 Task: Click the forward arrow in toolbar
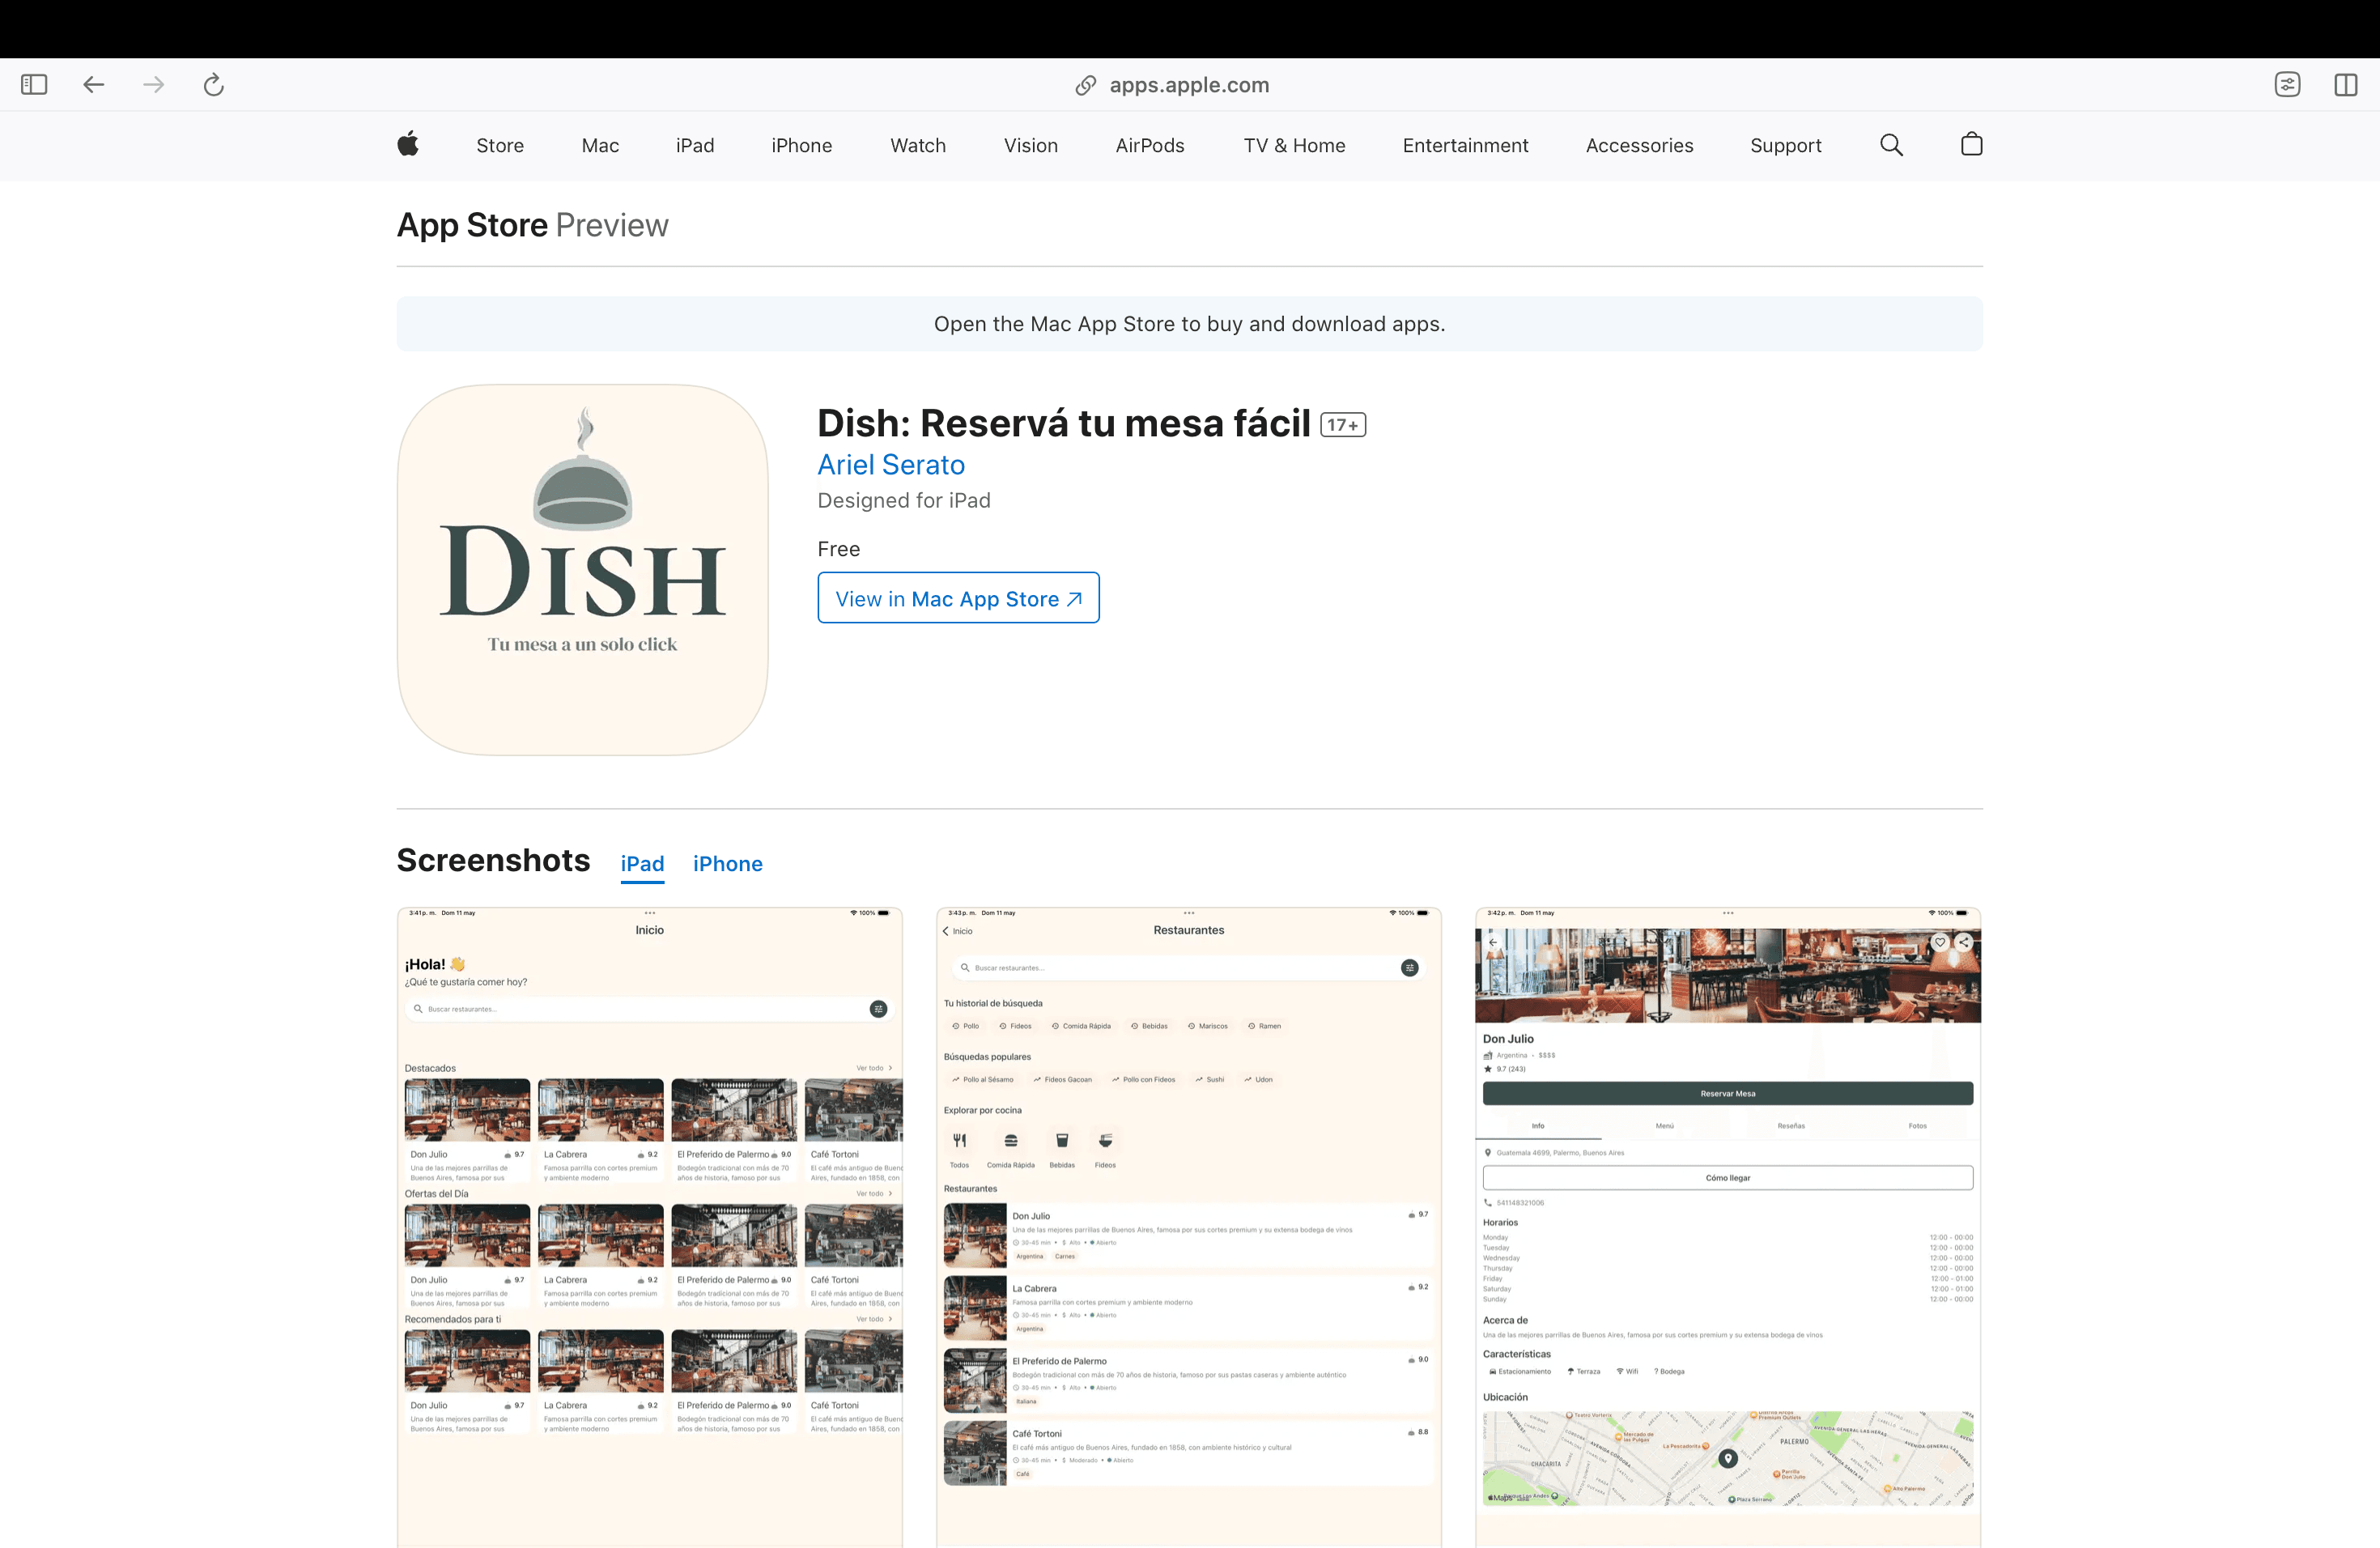153,85
